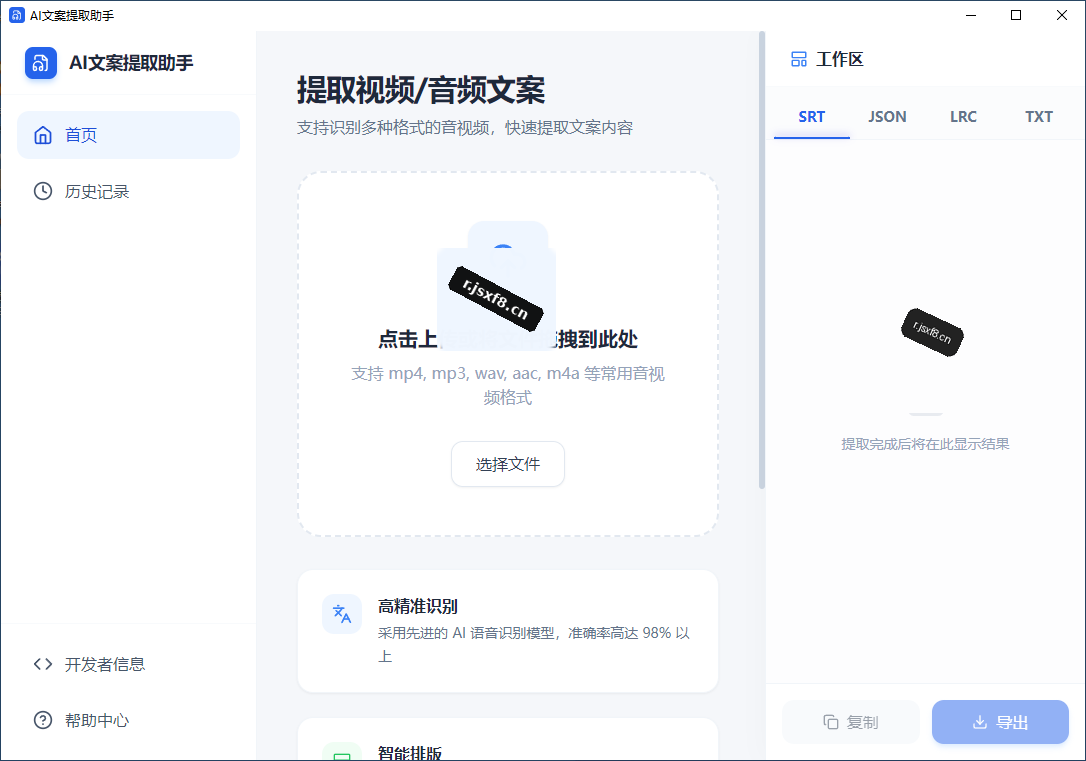Click the code brackets icon for 开发者信息
This screenshot has height=761, width=1086.
click(x=43, y=664)
